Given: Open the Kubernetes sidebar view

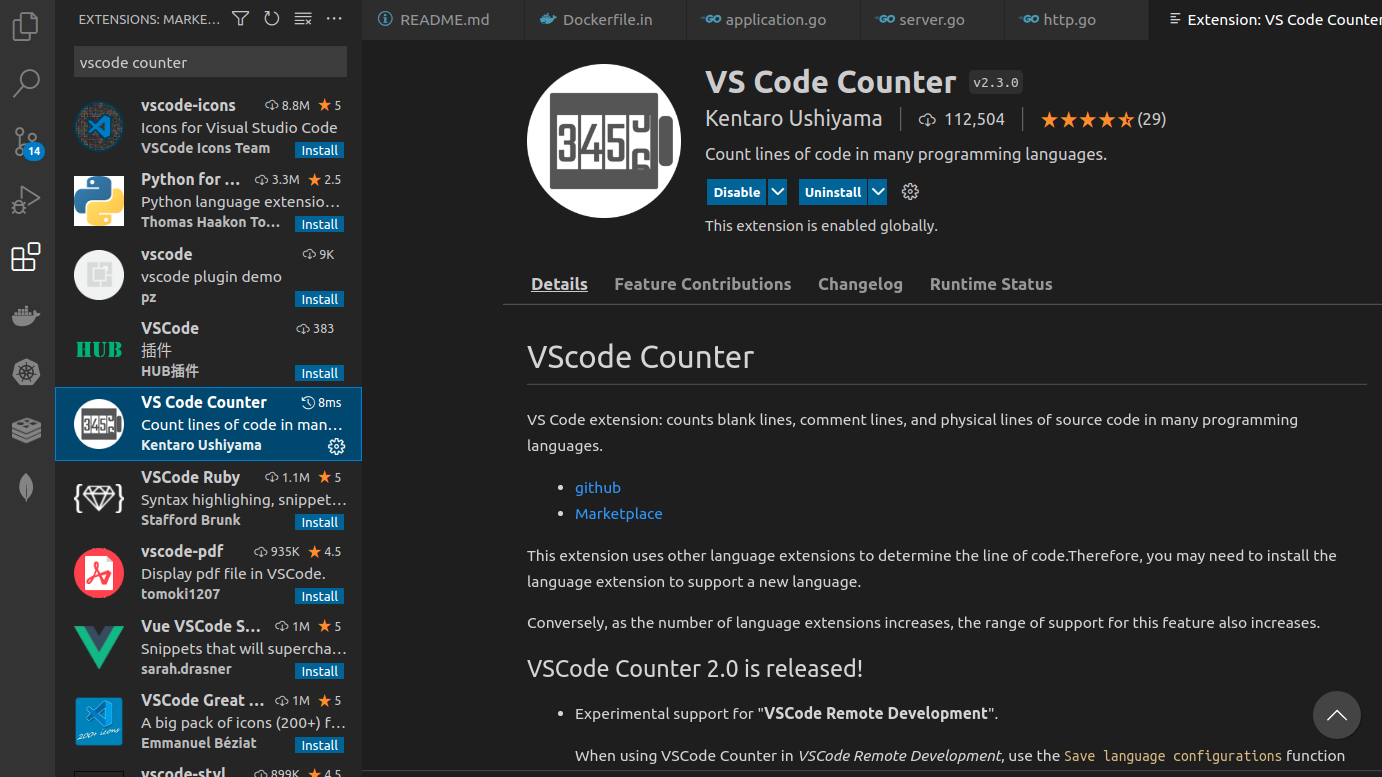Looking at the screenshot, I should coord(25,372).
